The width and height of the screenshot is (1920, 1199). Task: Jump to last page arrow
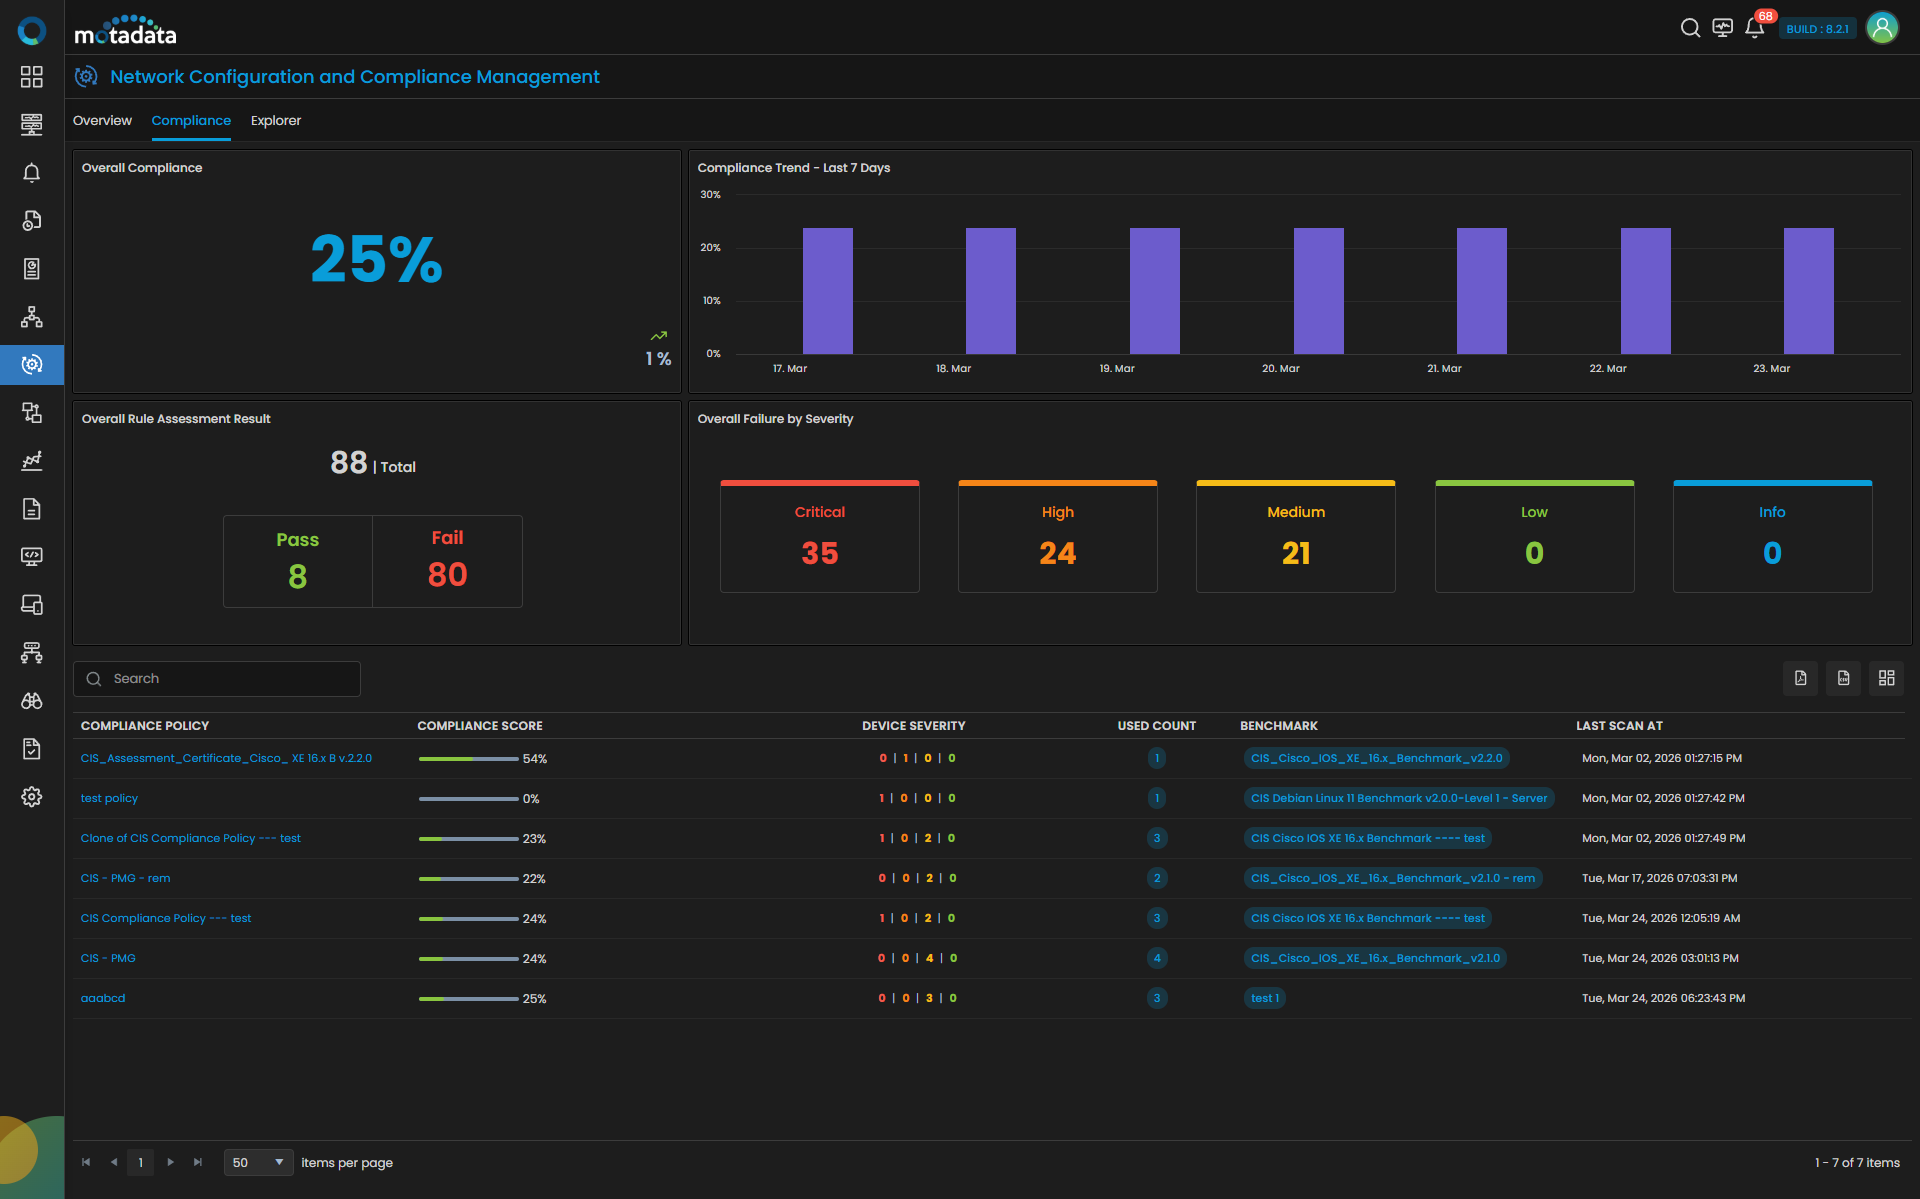click(x=198, y=1162)
